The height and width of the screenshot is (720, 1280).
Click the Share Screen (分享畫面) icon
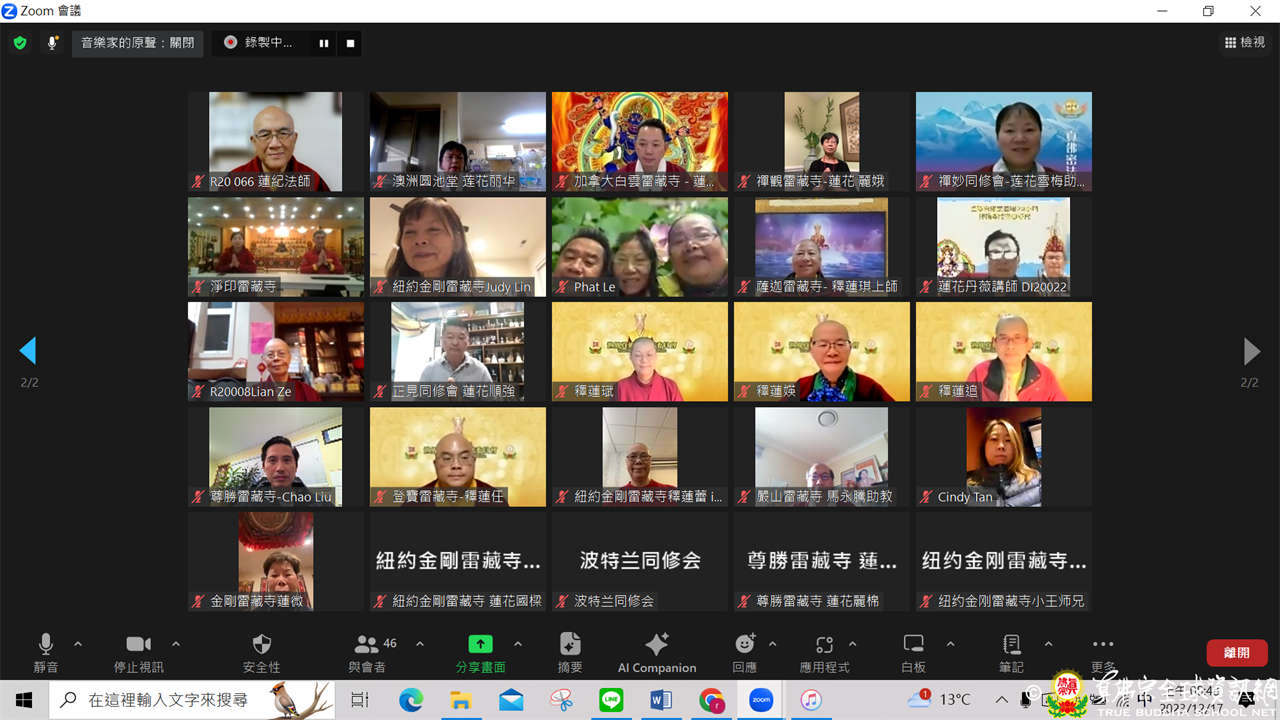pyautogui.click(x=480, y=645)
